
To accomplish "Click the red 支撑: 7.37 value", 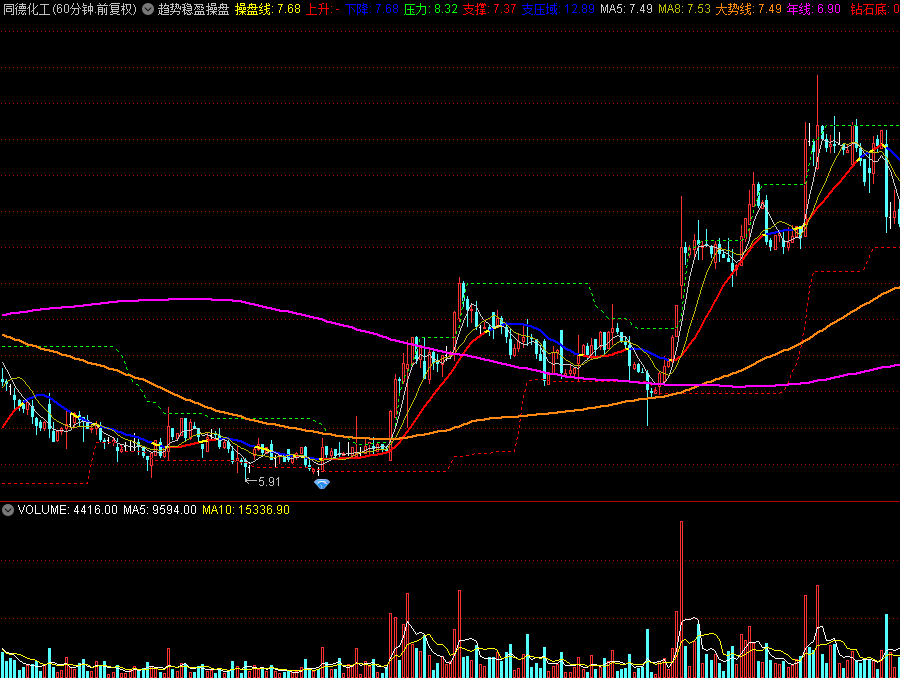I will click(x=490, y=9).
